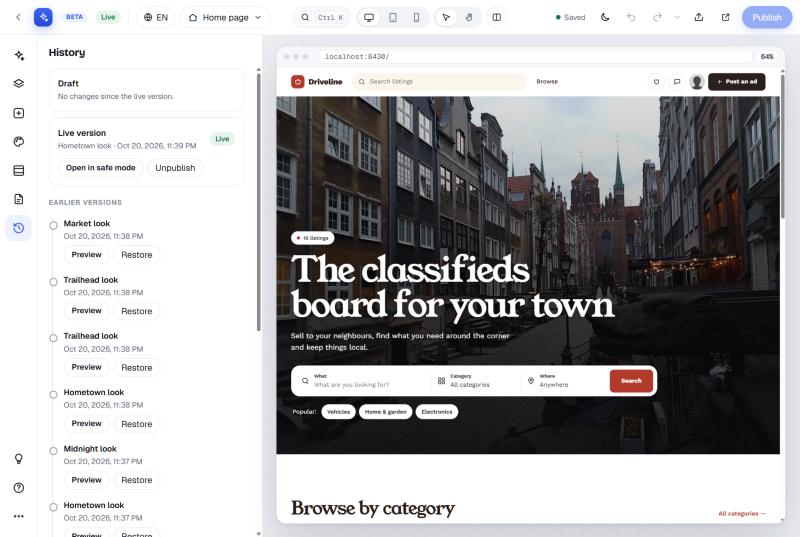
Task: Click the Post an ad button
Action: (x=736, y=82)
